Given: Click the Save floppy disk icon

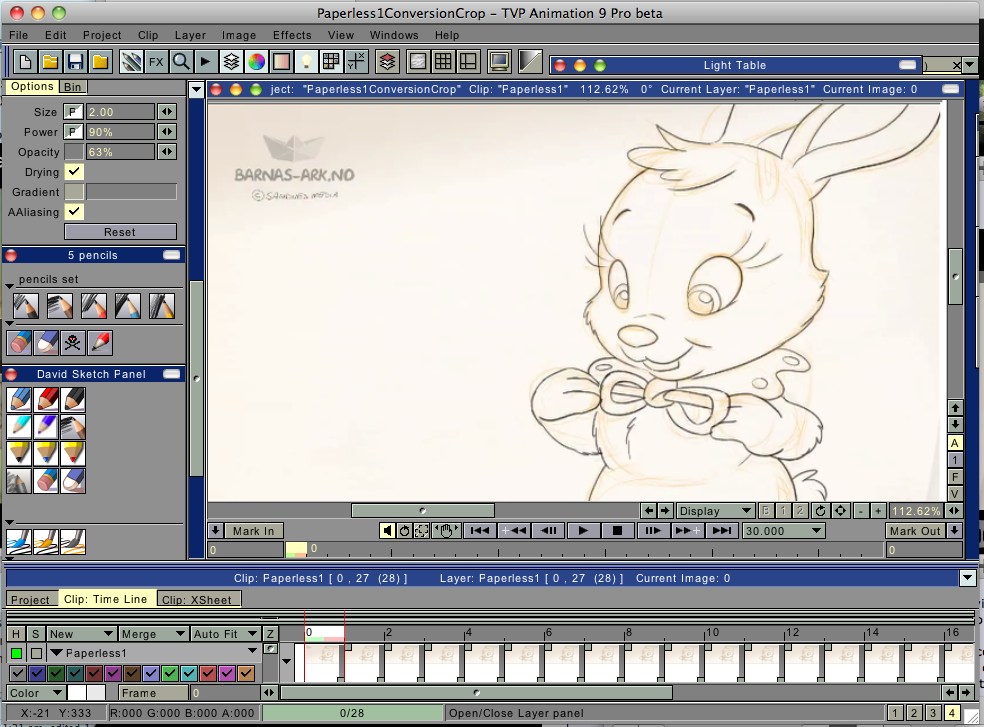Looking at the screenshot, I should tap(75, 62).
